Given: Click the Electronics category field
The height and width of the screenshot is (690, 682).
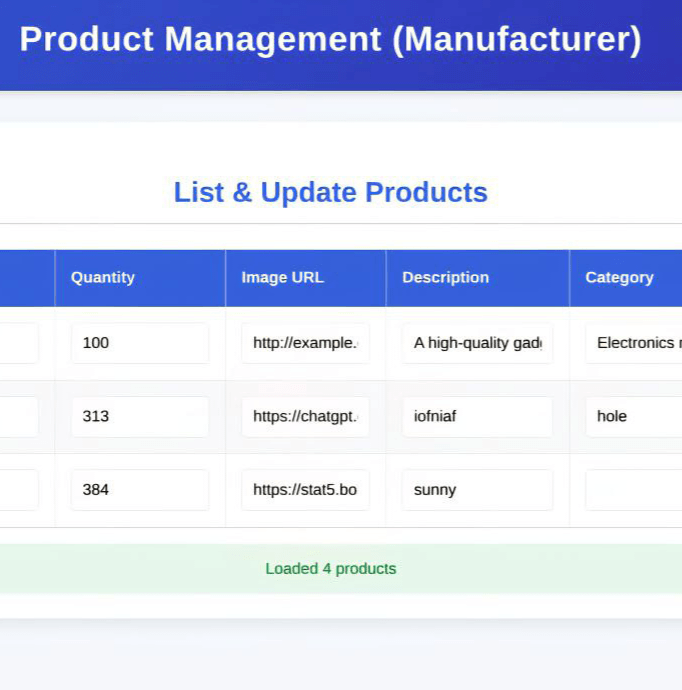Looking at the screenshot, I should [634, 343].
